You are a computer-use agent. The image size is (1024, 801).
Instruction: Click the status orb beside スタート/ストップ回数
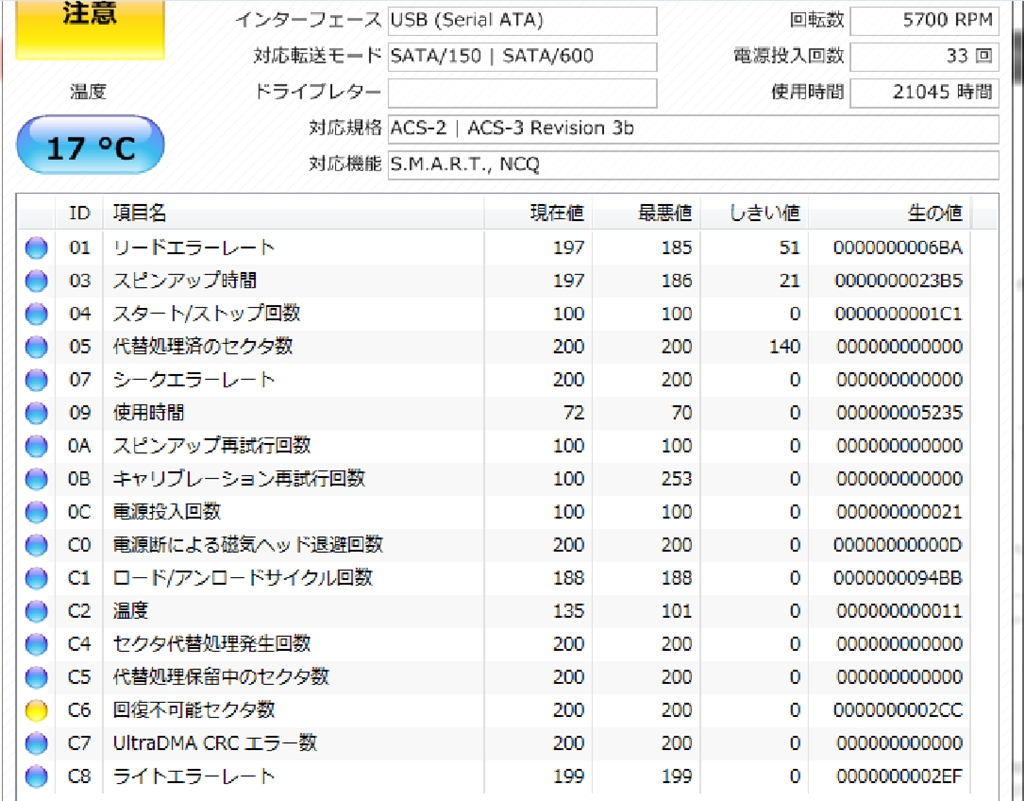(x=37, y=314)
